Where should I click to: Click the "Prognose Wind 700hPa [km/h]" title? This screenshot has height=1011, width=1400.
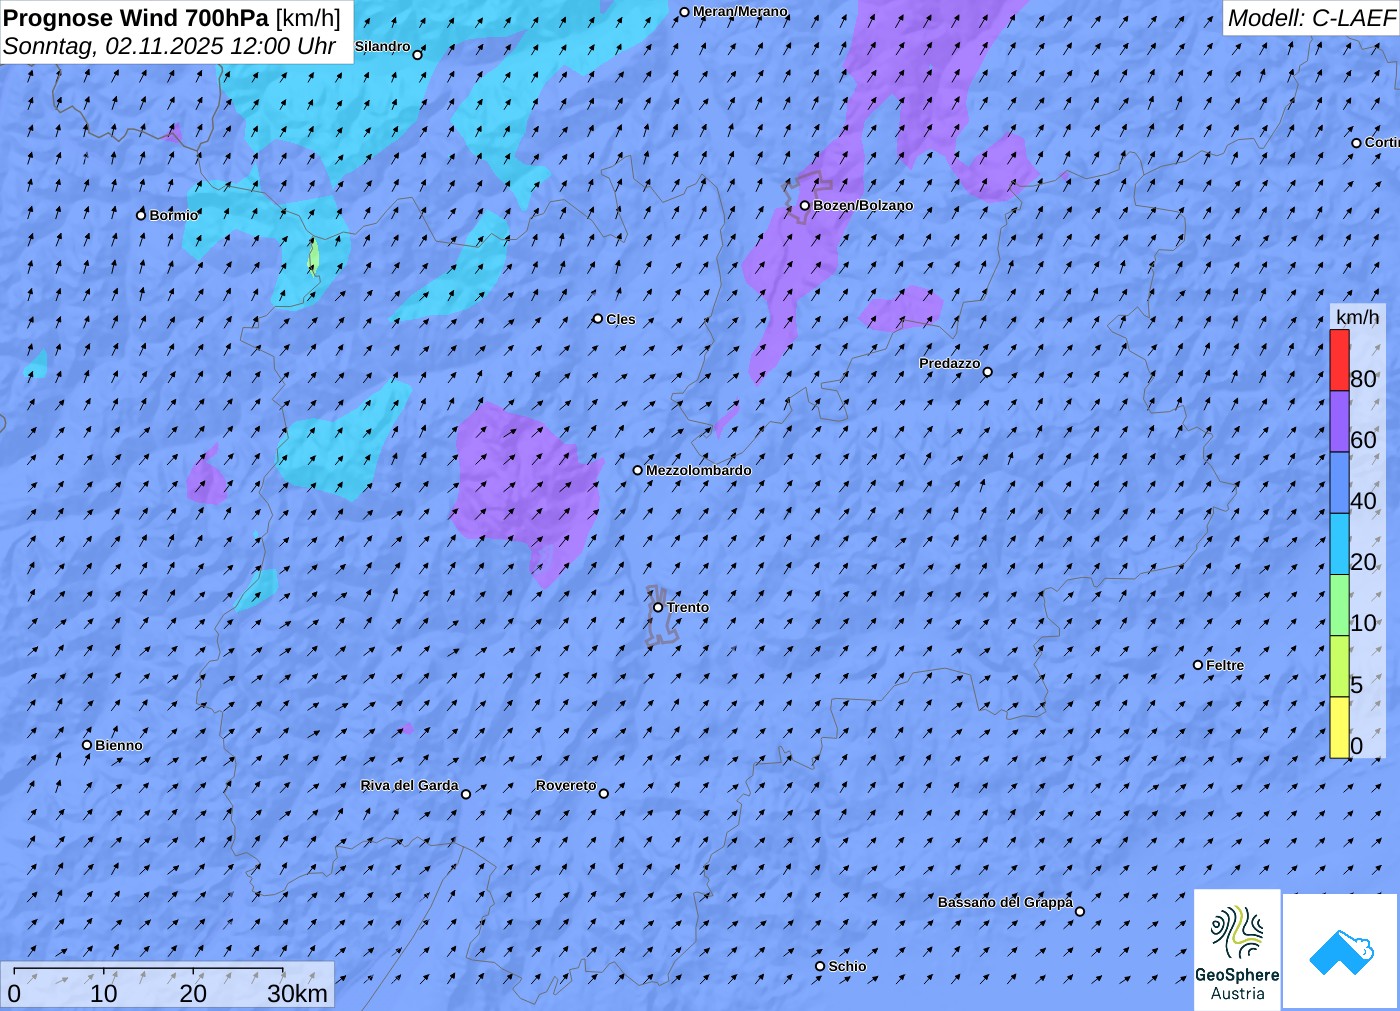tap(172, 18)
